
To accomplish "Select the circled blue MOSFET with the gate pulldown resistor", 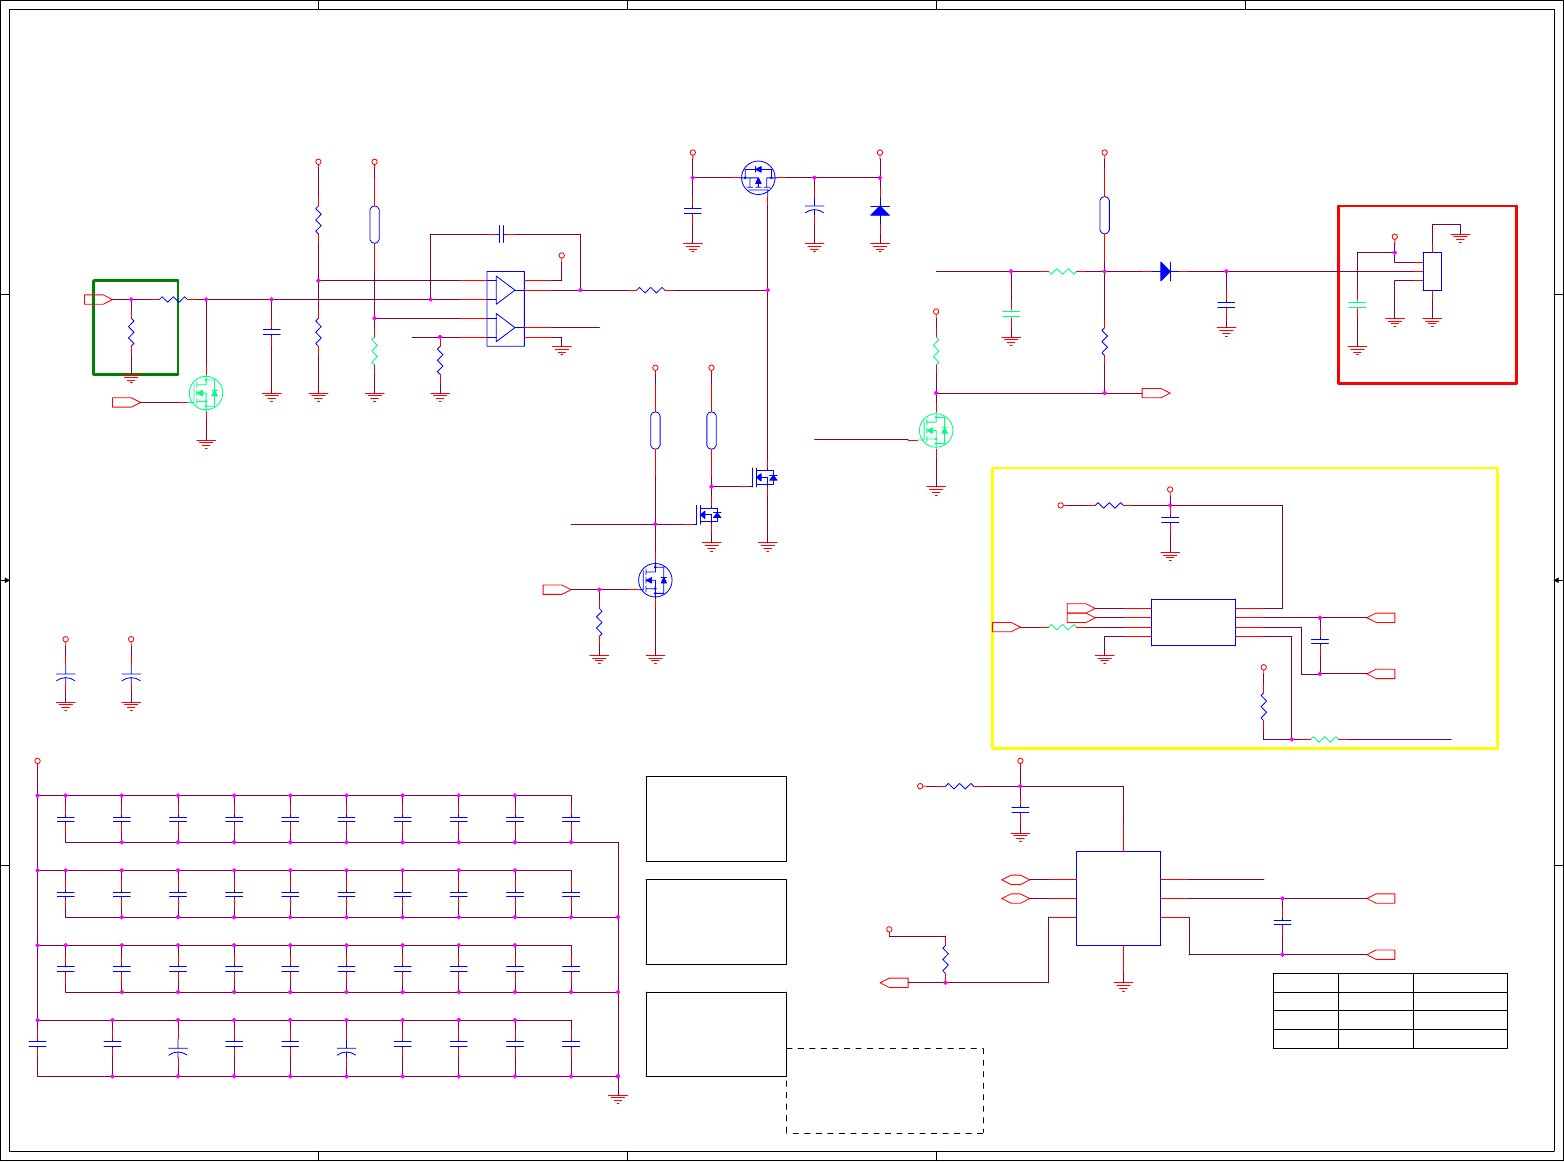I will (x=655, y=580).
